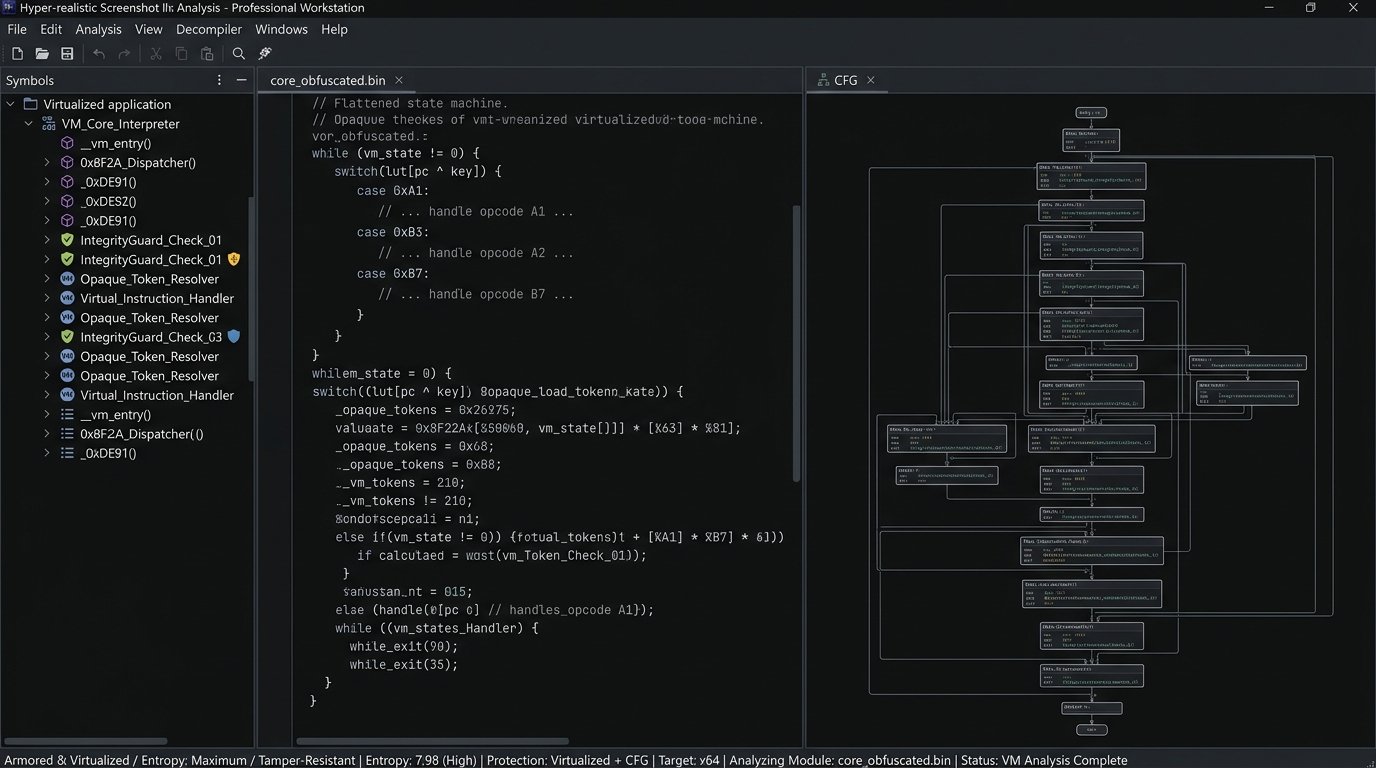
Task: Close the CFG tab
Action: 870,80
